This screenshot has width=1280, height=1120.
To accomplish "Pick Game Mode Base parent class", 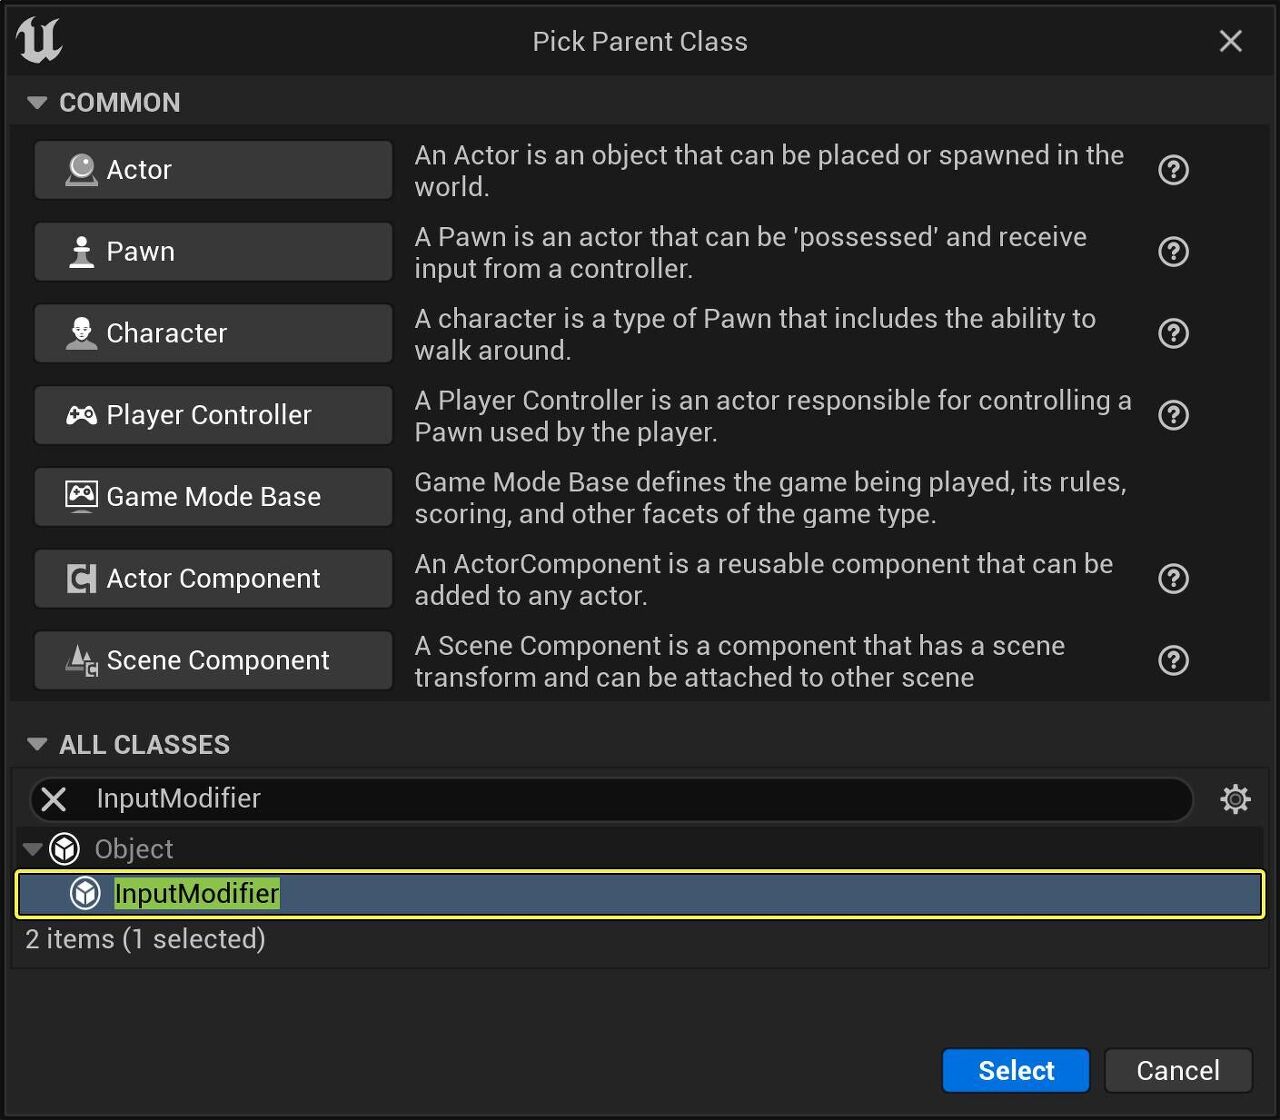I will coord(213,497).
